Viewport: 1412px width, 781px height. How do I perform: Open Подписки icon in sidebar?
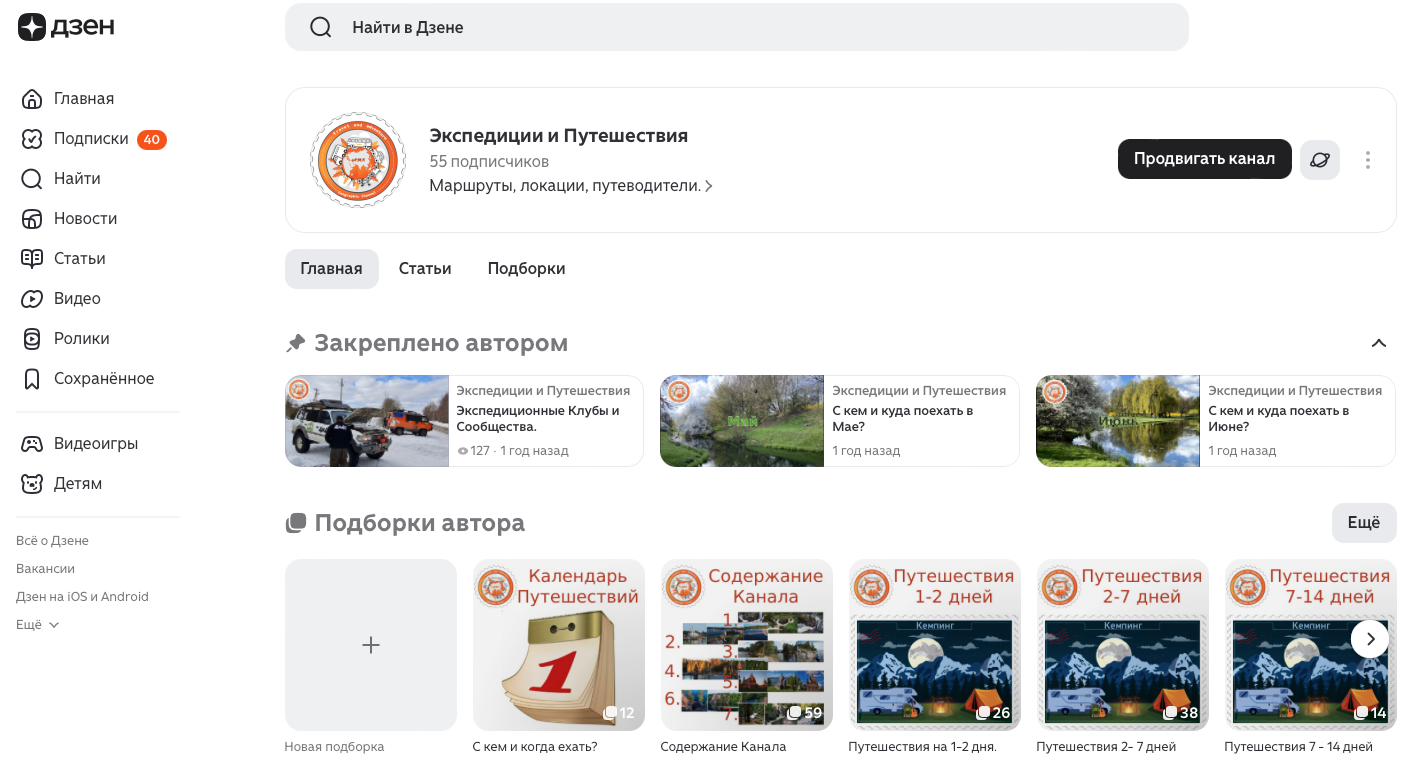(x=32, y=138)
